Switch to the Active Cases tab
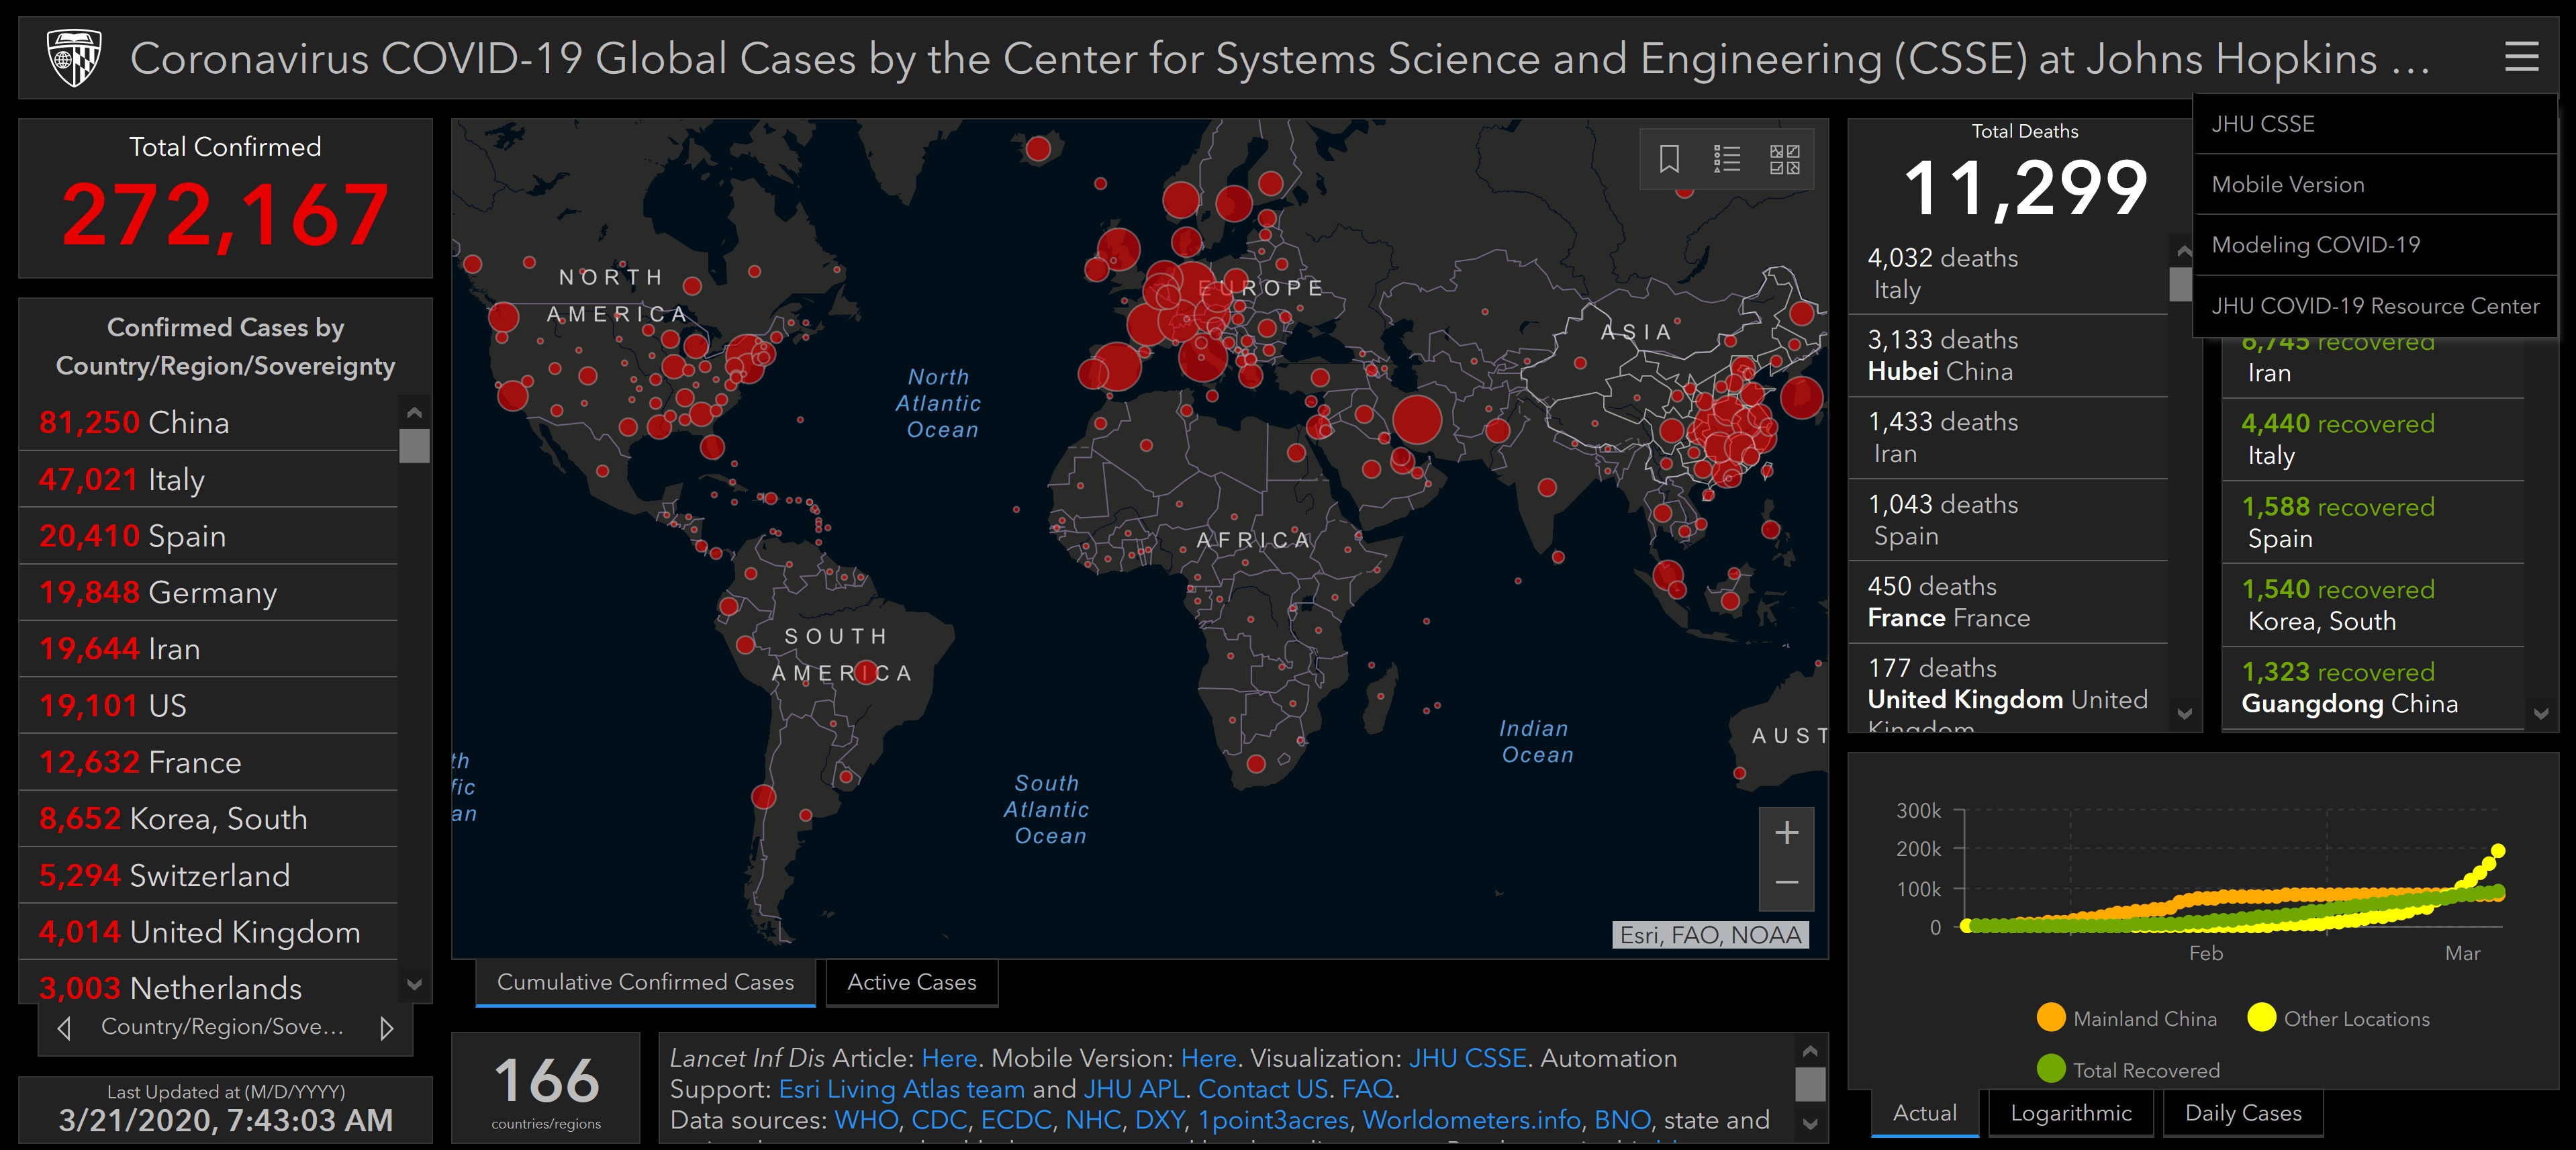The height and width of the screenshot is (1150, 2576). [911, 983]
